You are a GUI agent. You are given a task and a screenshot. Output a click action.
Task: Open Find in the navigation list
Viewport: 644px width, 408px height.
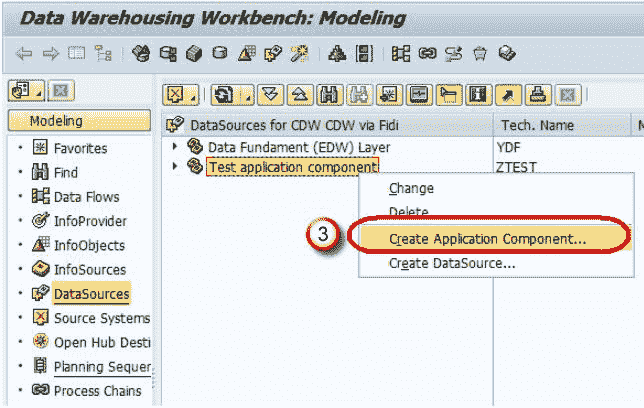pyautogui.click(x=66, y=173)
